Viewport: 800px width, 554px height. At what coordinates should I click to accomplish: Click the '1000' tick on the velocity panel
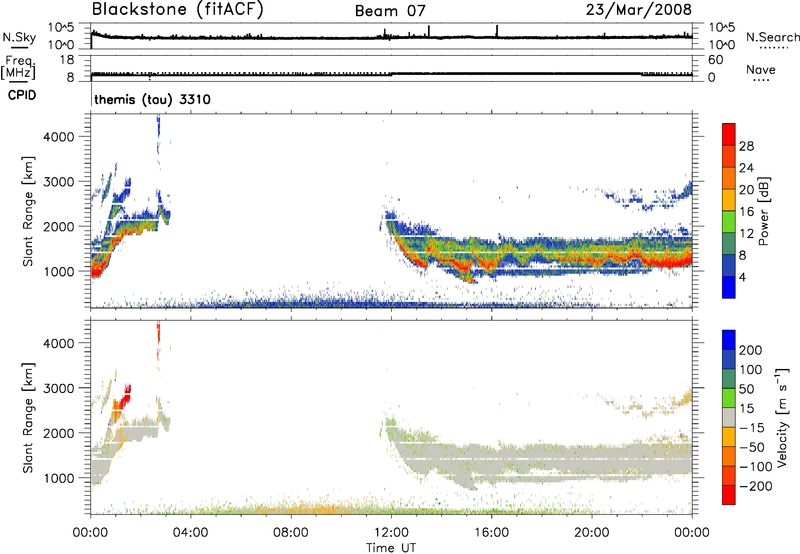tap(59, 478)
